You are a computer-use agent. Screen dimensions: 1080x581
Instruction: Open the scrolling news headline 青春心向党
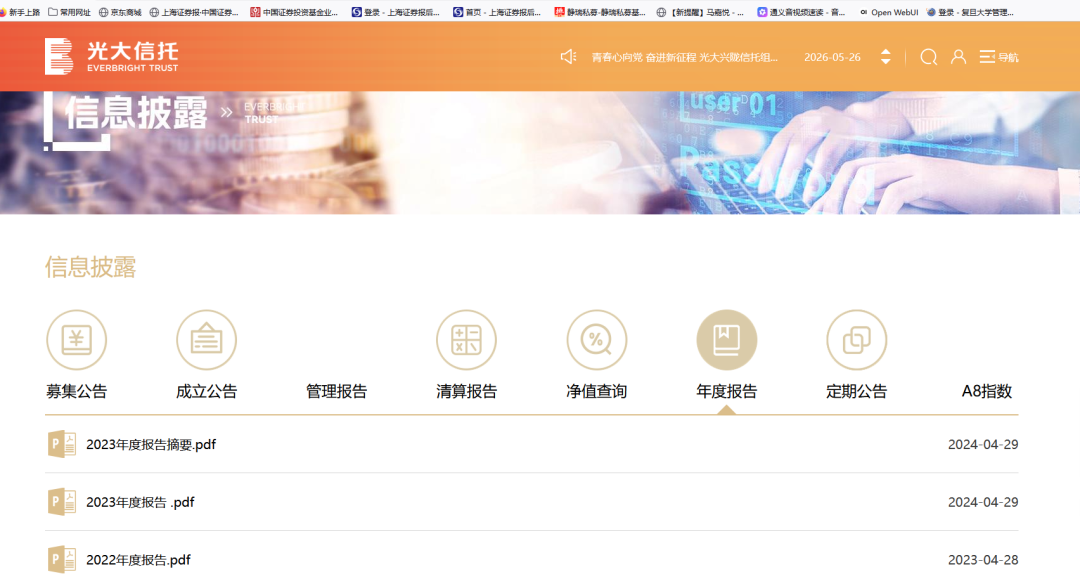[x=685, y=57]
